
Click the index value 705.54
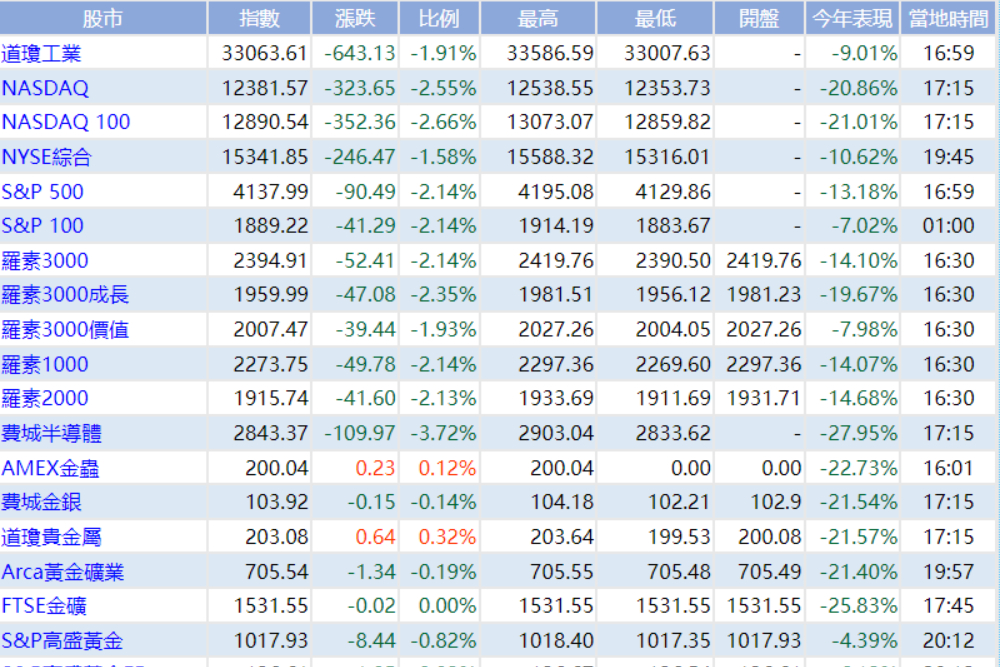277,572
